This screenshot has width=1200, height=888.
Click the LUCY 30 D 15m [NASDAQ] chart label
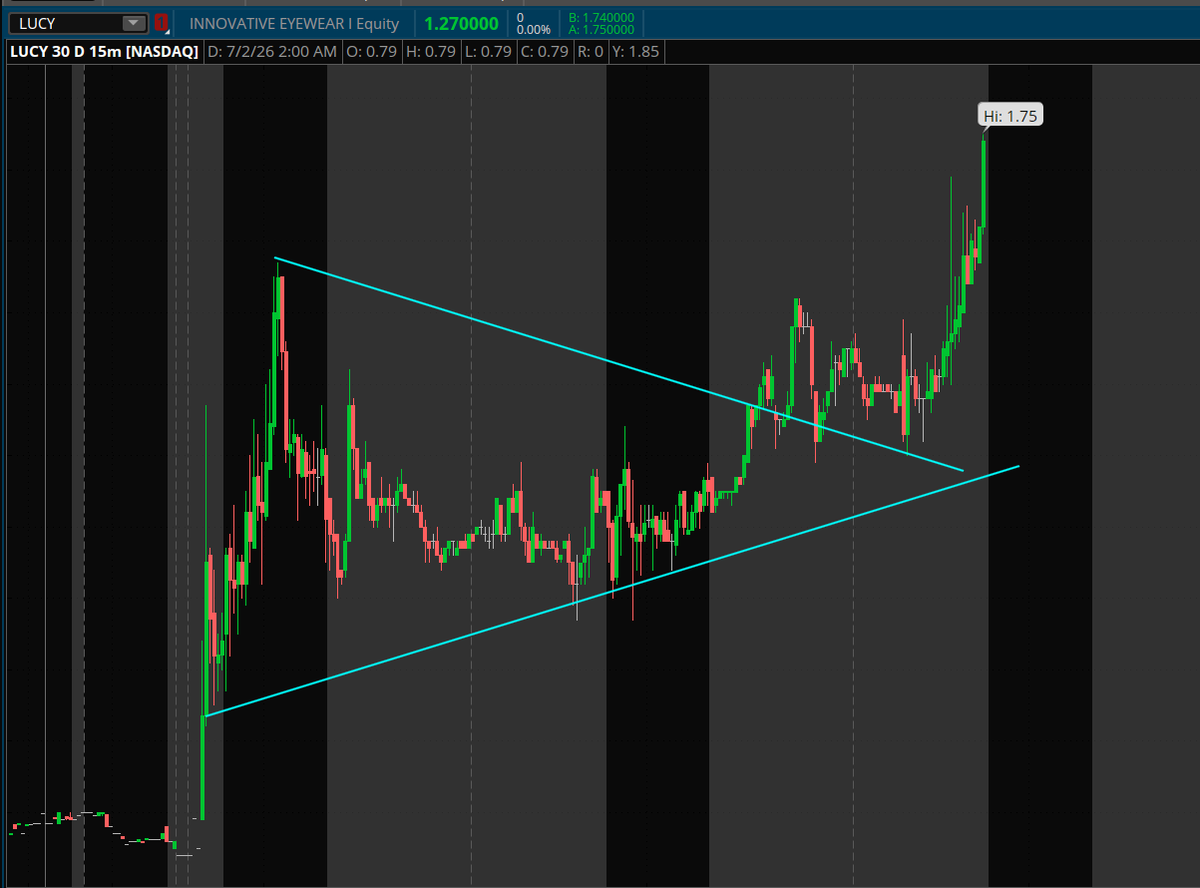pyautogui.click(x=104, y=51)
